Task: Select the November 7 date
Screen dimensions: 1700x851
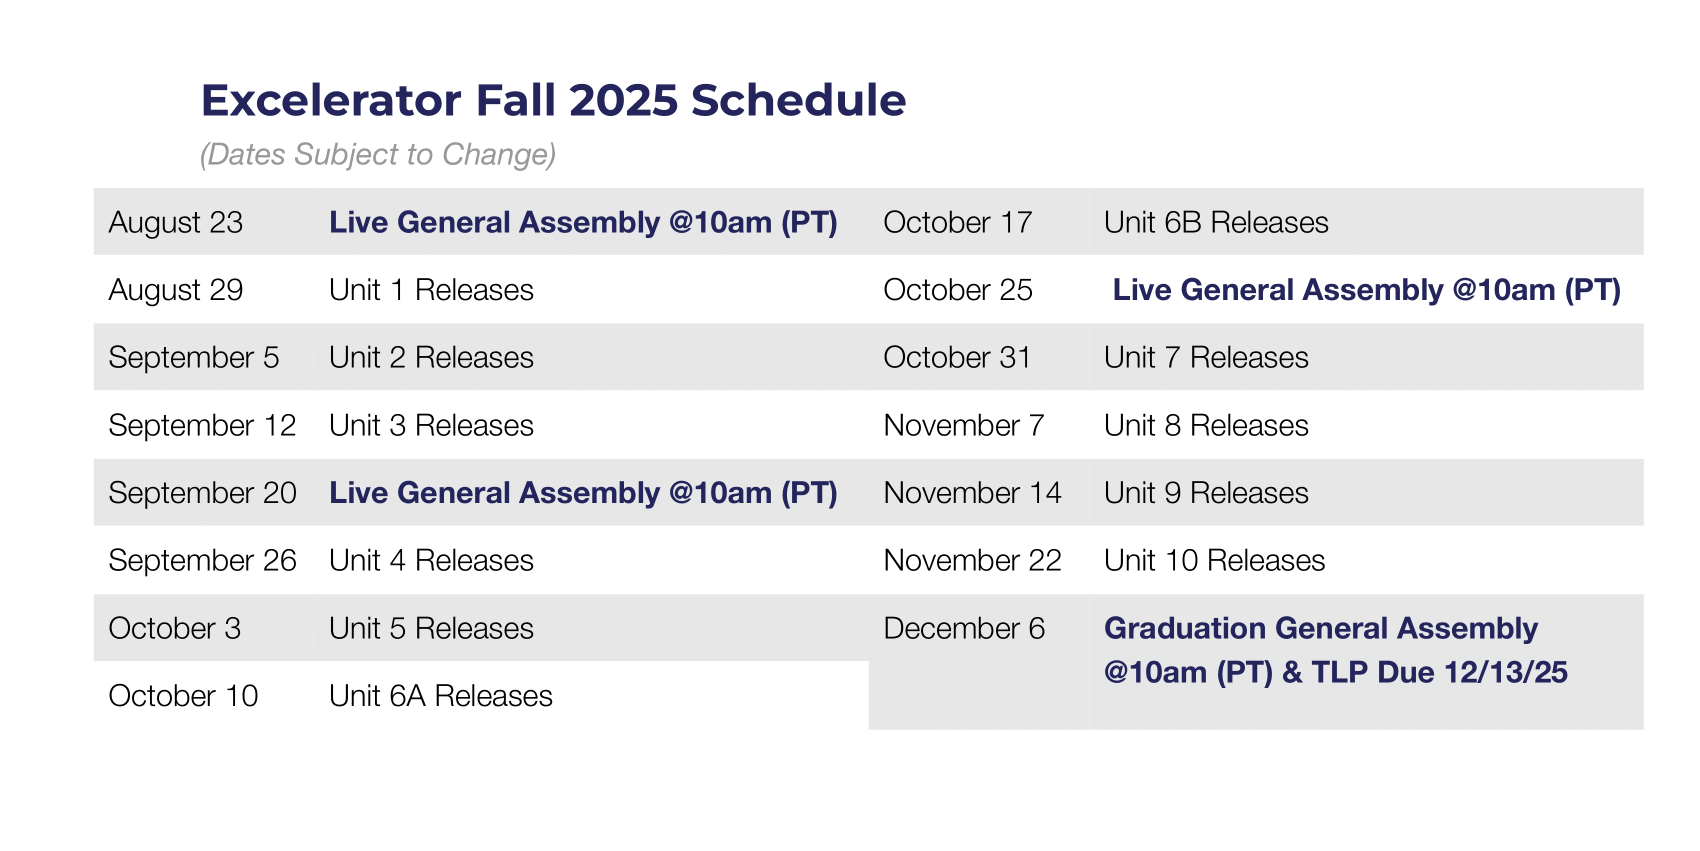Action: 964,425
